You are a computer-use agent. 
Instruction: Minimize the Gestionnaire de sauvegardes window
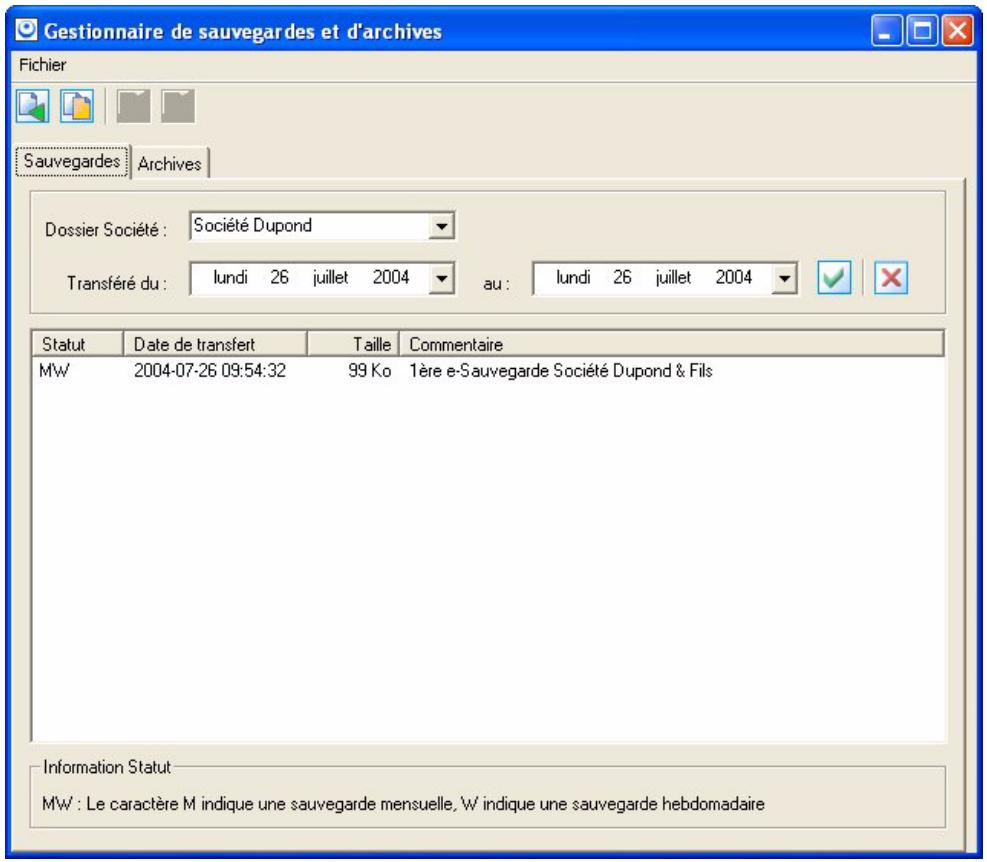887,30
